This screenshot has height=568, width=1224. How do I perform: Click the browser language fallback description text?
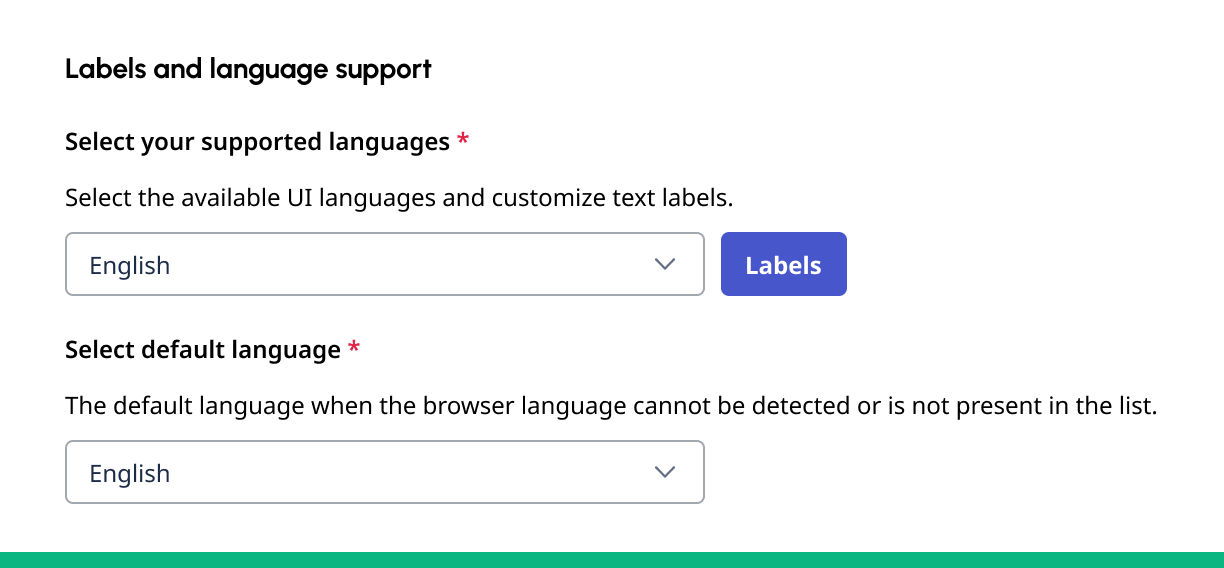click(x=610, y=407)
